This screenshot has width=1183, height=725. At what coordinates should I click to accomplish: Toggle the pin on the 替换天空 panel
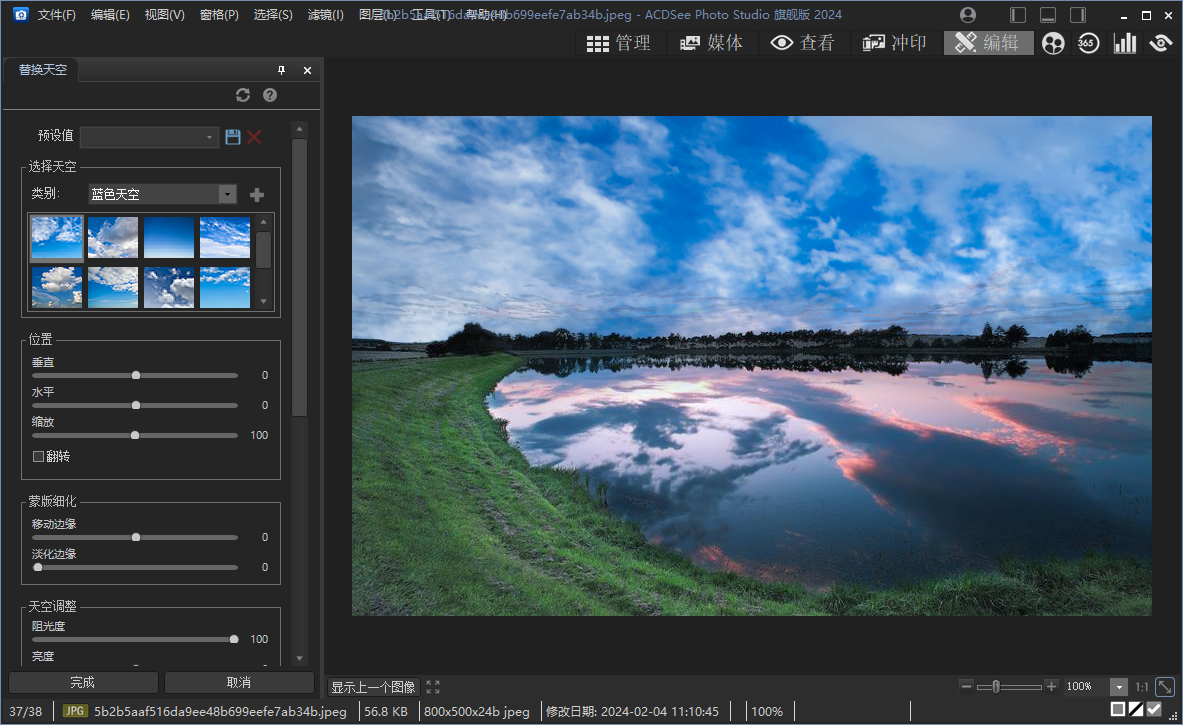coord(281,70)
